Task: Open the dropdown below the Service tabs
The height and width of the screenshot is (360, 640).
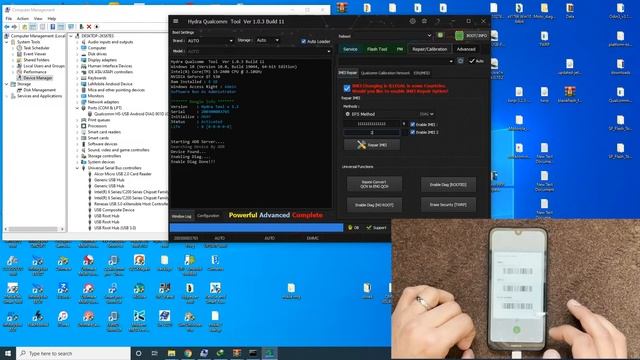Action: [x=396, y=61]
